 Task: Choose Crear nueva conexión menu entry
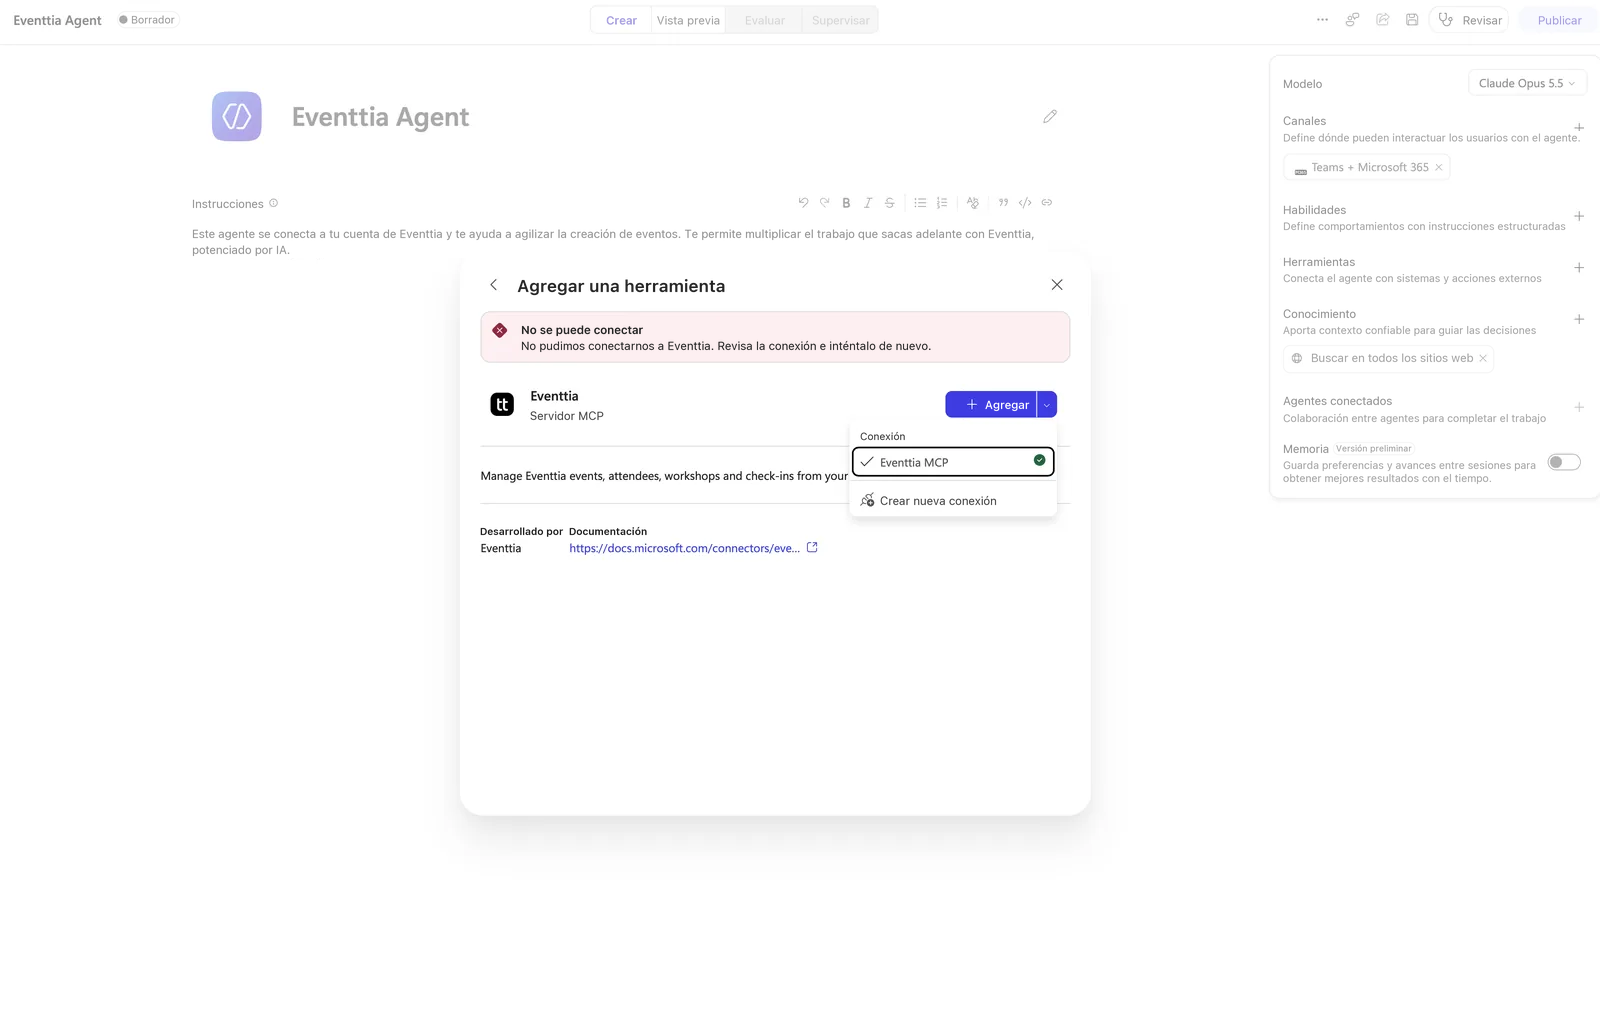[x=953, y=501]
